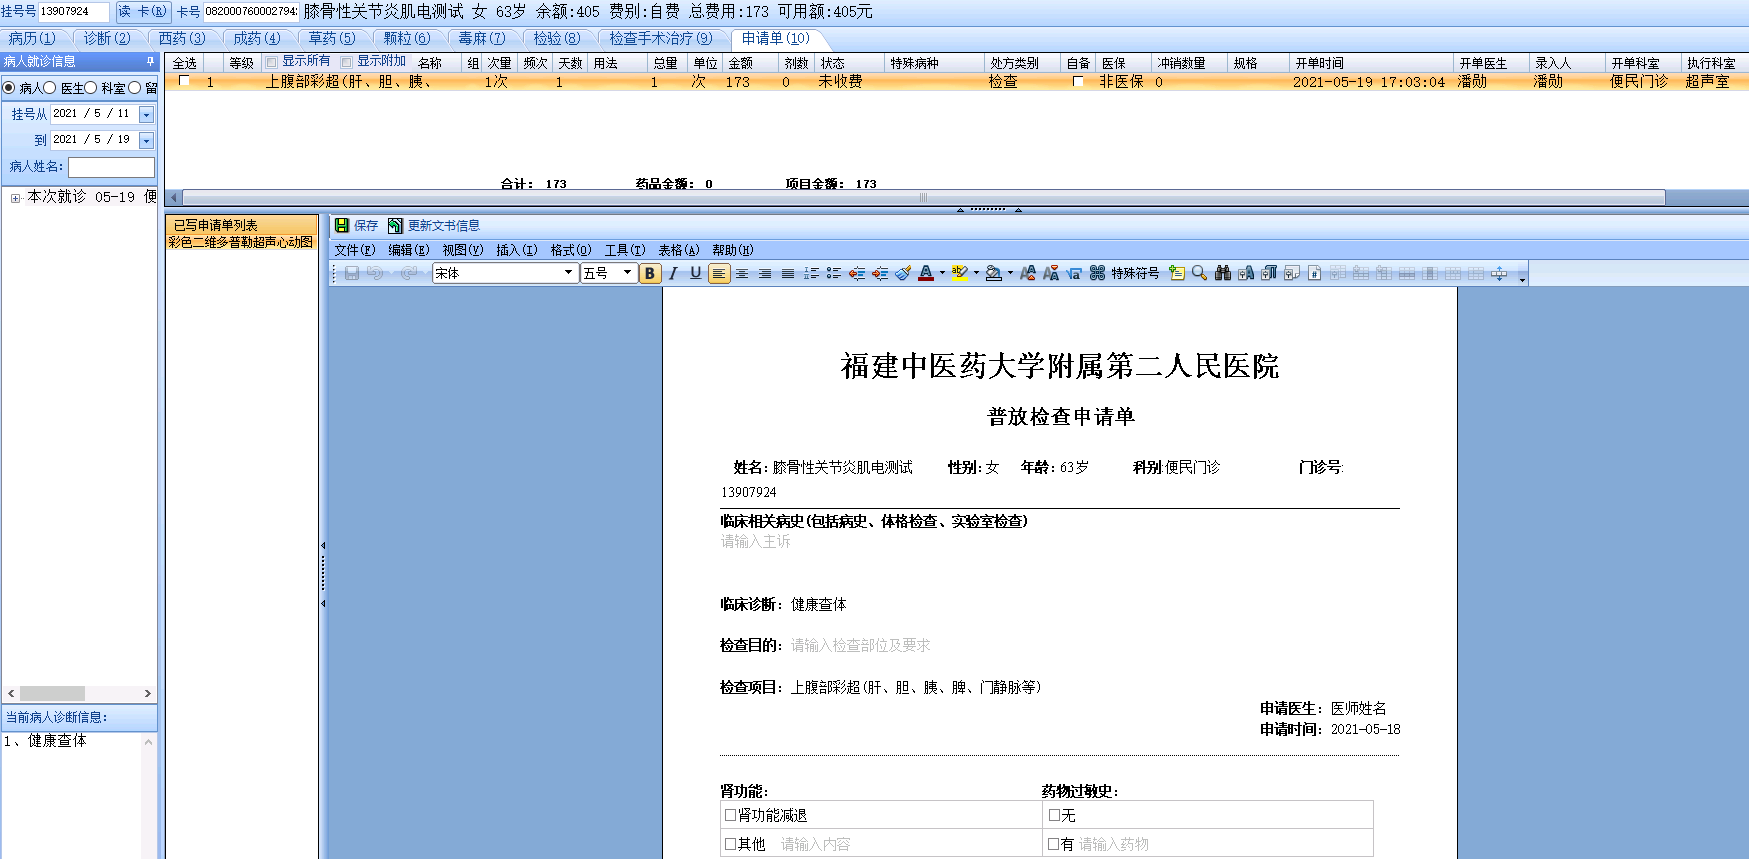Switch to the 诊断(2) tab
The height and width of the screenshot is (859, 1749).
coord(107,39)
